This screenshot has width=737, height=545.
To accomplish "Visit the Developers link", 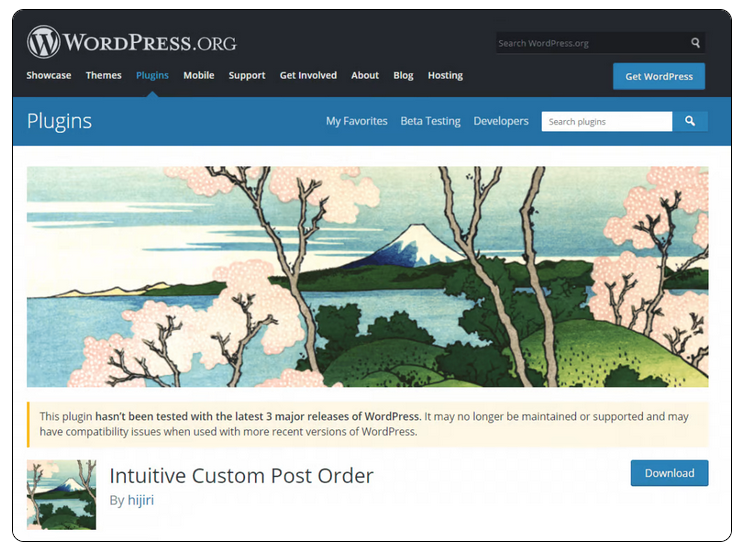I will pyautogui.click(x=501, y=121).
